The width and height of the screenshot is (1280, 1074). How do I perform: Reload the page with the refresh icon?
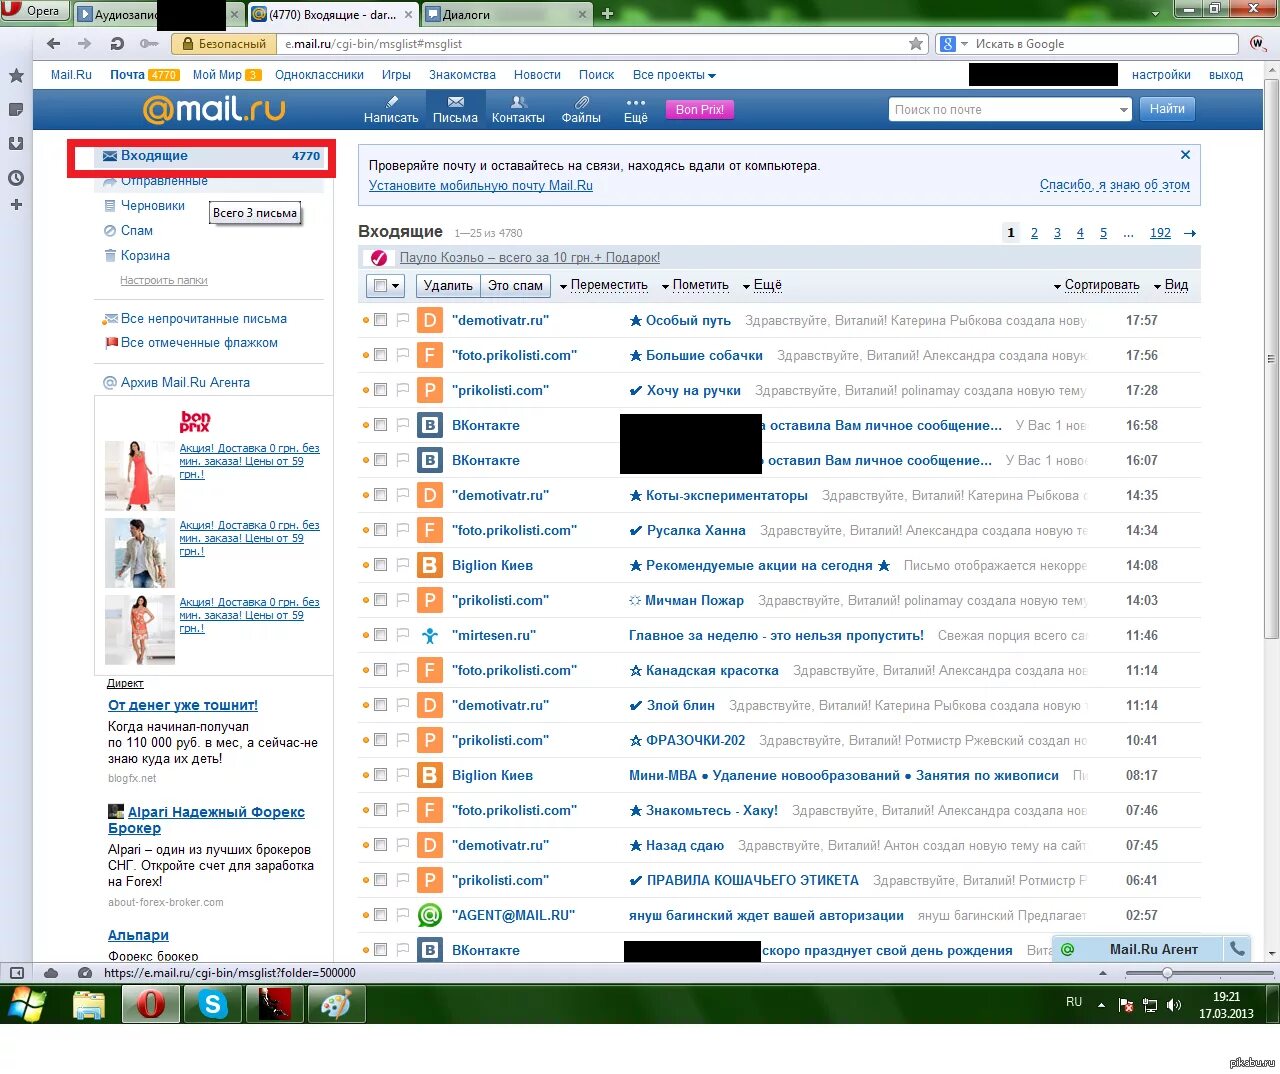click(x=117, y=44)
